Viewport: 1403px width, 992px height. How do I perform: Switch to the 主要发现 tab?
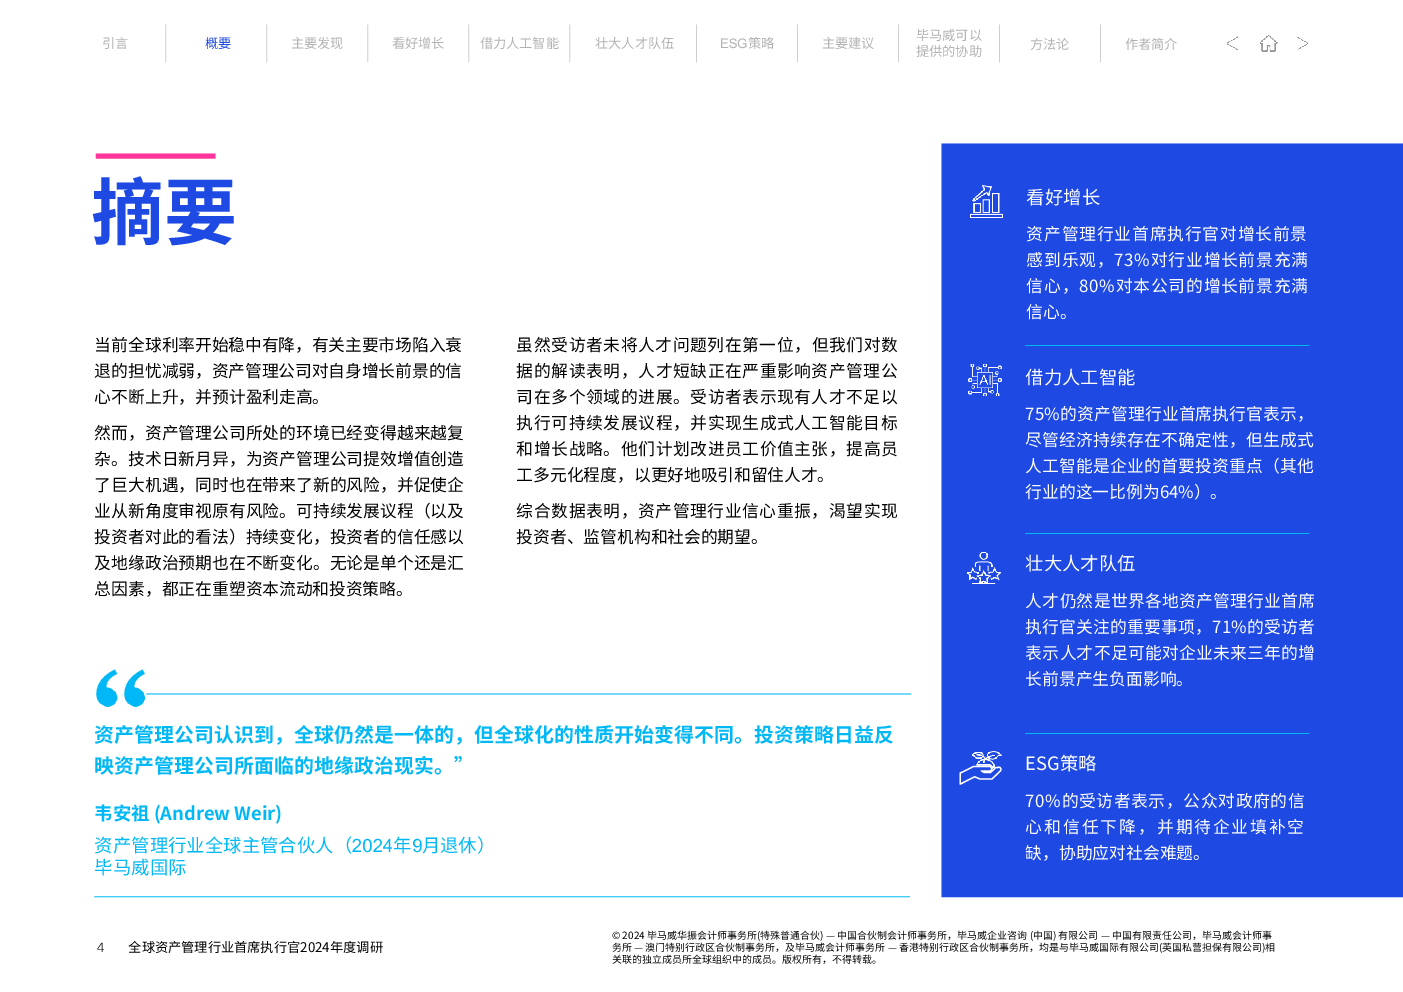[x=317, y=44]
